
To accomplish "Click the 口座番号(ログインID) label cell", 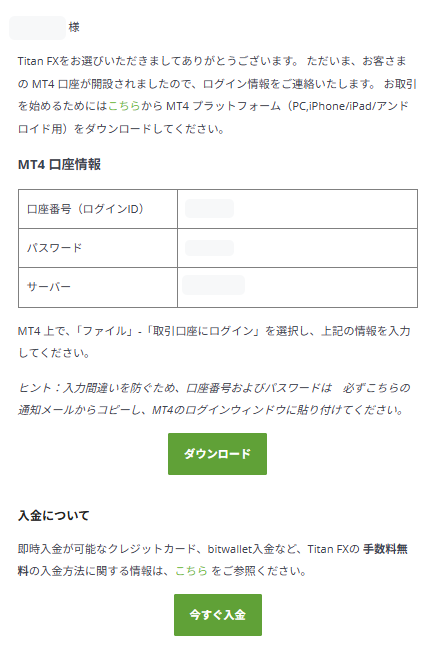I will pyautogui.click(x=98, y=209).
